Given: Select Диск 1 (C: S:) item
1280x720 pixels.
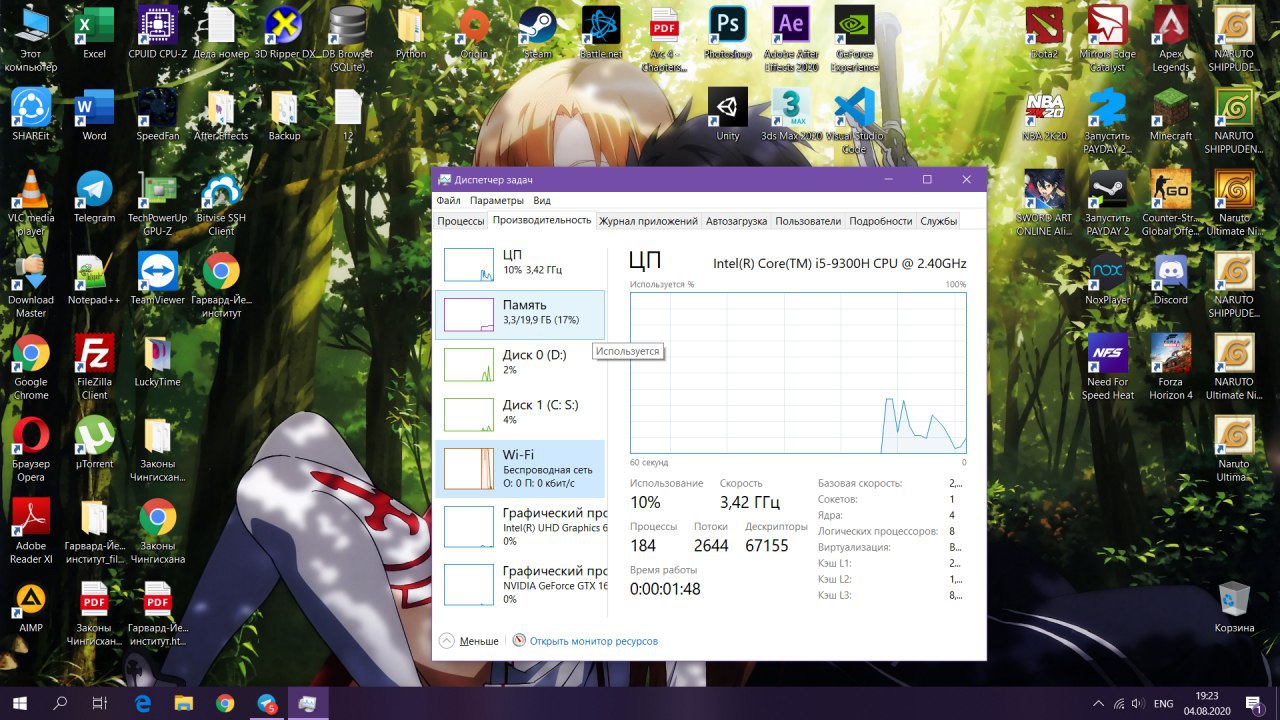Looking at the screenshot, I should coord(520,415).
